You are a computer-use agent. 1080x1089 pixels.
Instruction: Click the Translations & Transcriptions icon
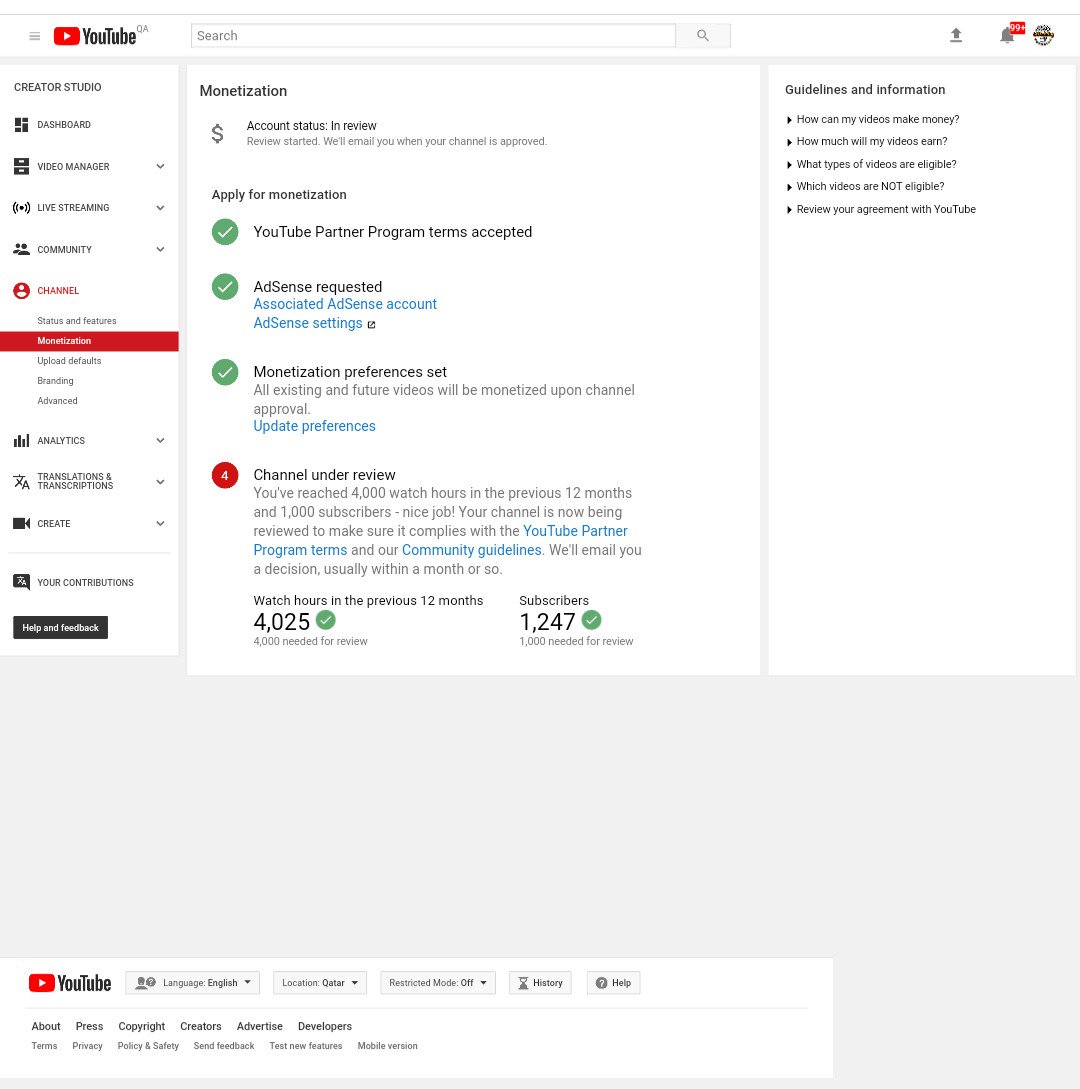pos(22,481)
